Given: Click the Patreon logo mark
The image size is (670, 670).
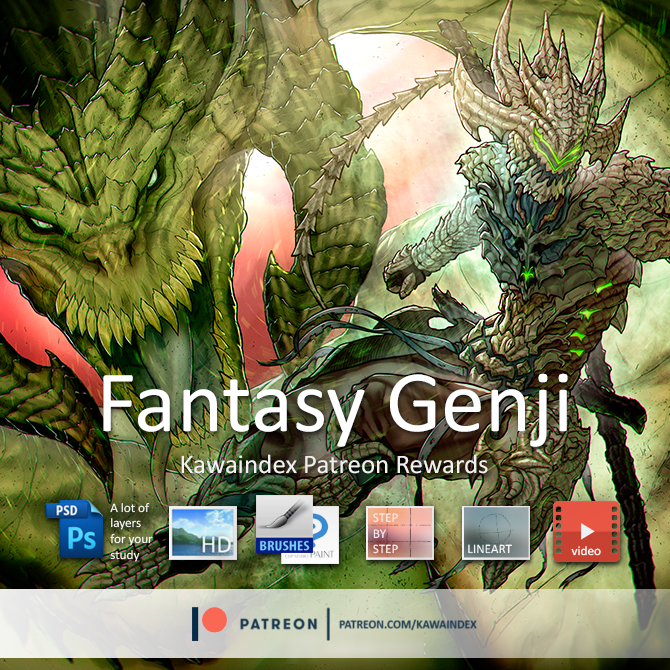Looking at the screenshot, I should [209, 623].
